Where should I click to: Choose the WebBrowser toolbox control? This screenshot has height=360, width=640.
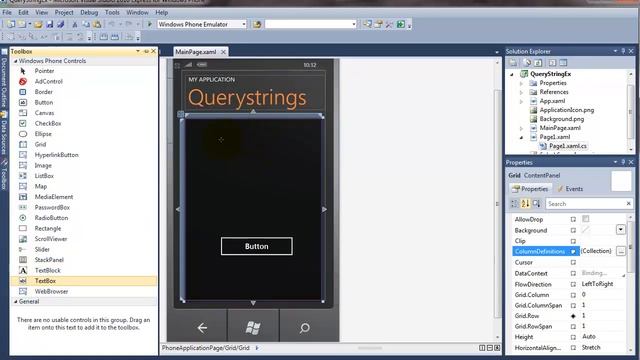point(83,291)
